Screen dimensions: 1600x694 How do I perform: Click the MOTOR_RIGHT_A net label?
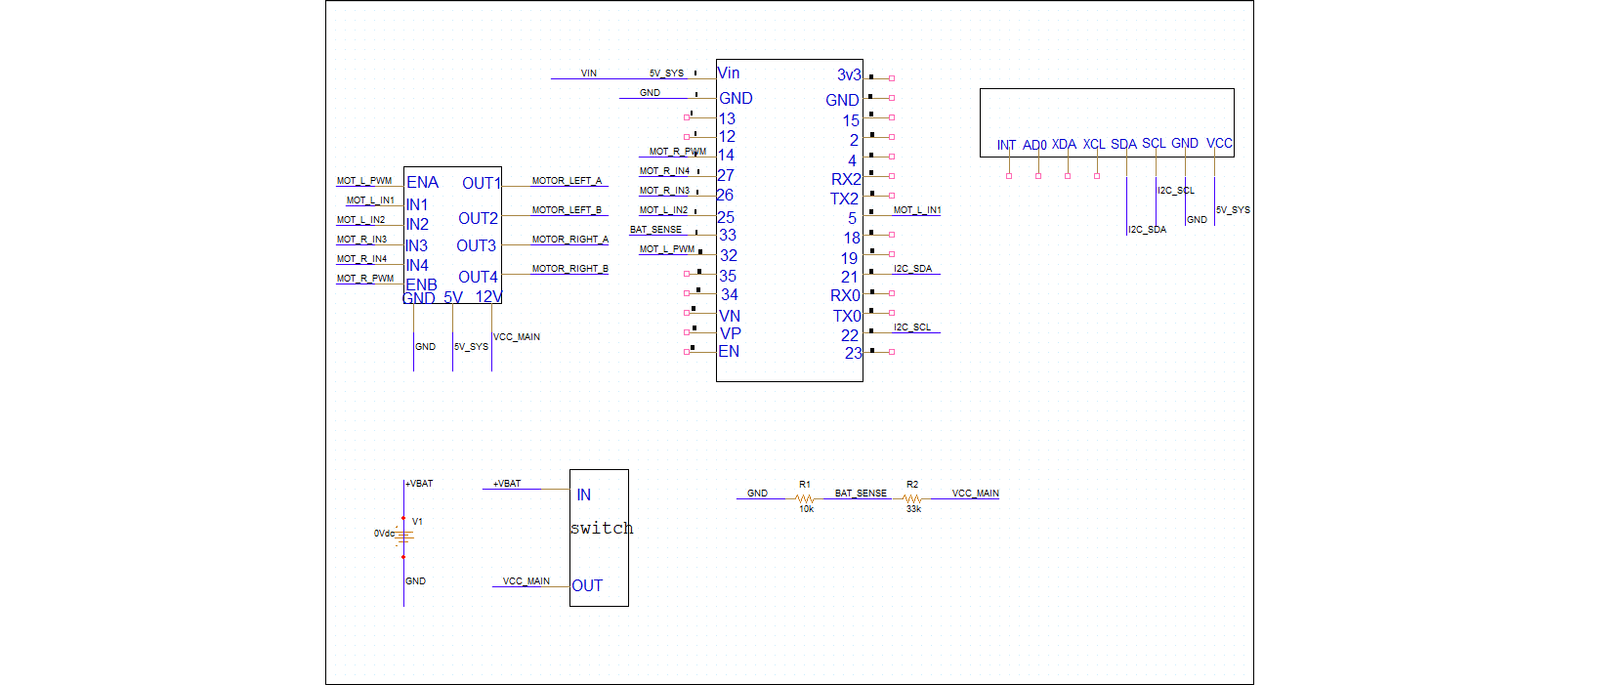(570, 240)
